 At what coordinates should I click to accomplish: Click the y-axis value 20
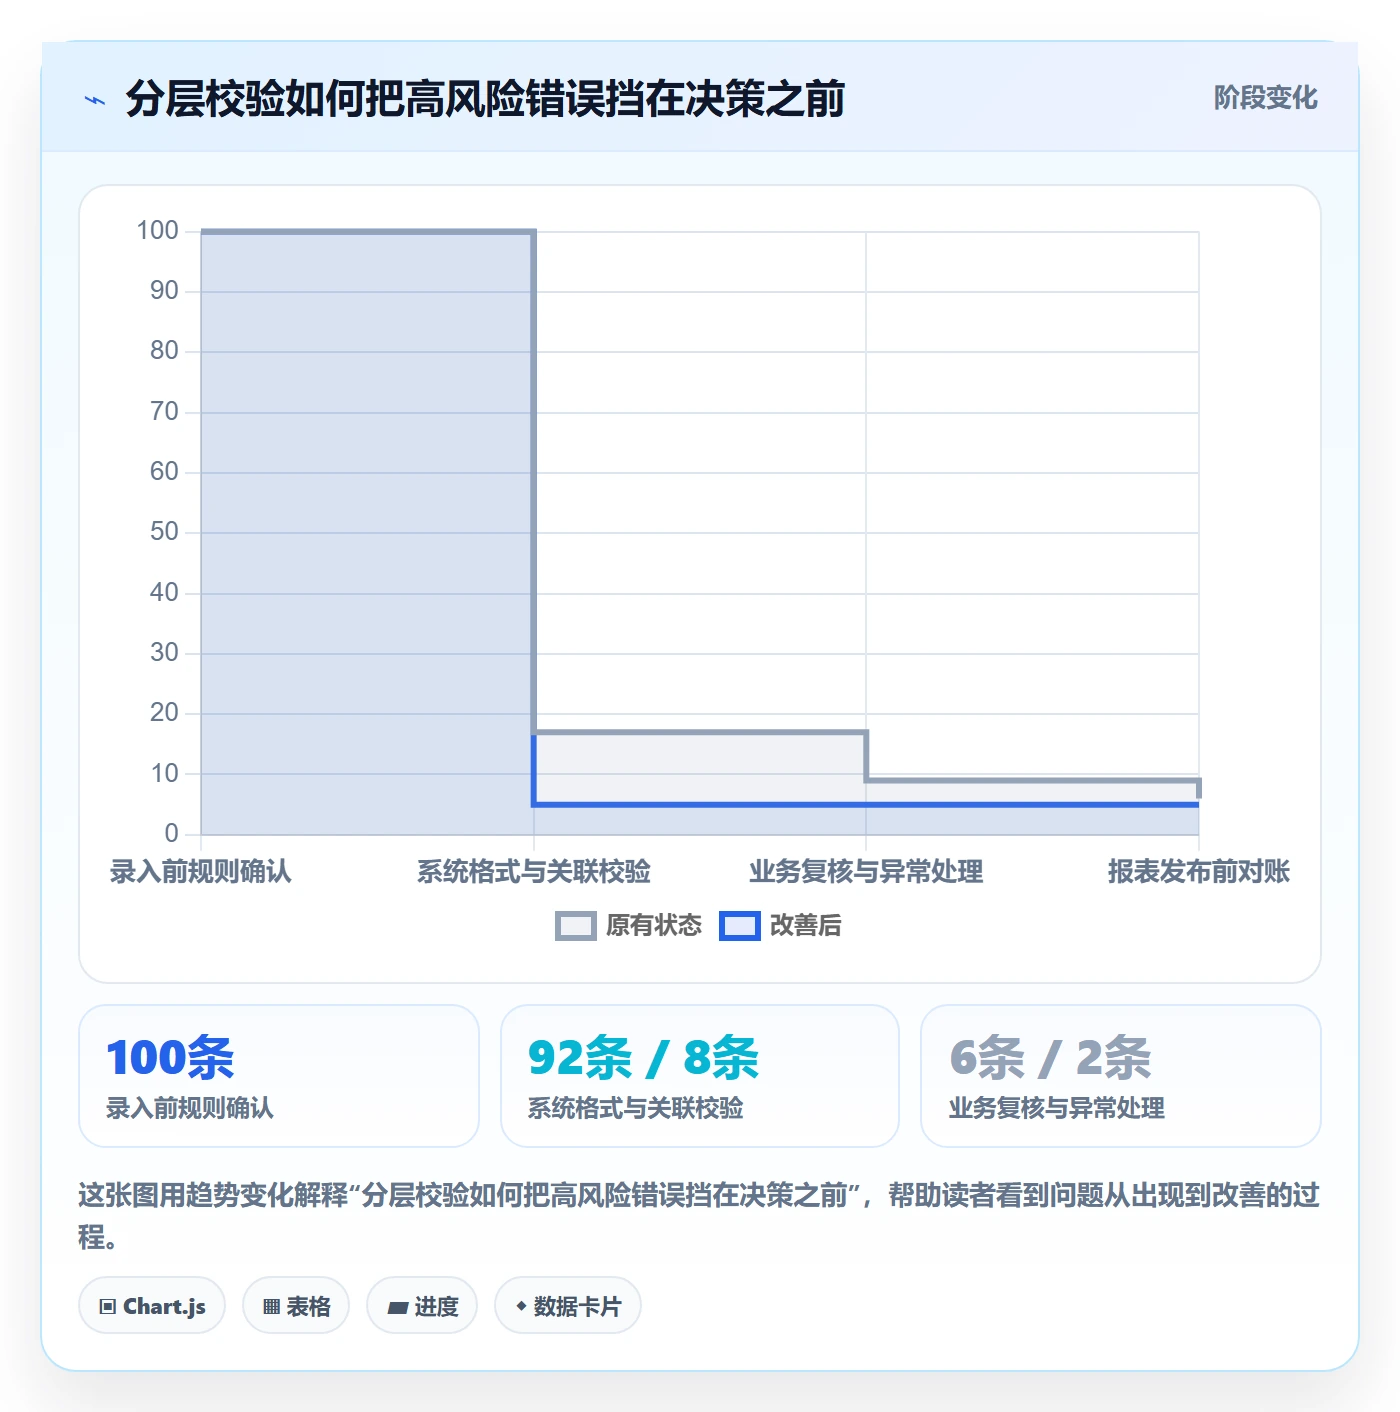point(164,713)
